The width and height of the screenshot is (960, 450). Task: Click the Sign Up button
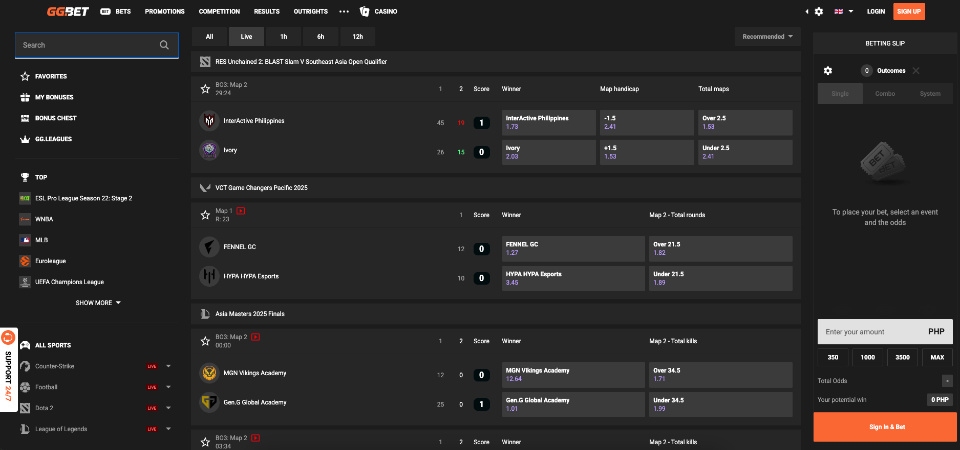[909, 11]
